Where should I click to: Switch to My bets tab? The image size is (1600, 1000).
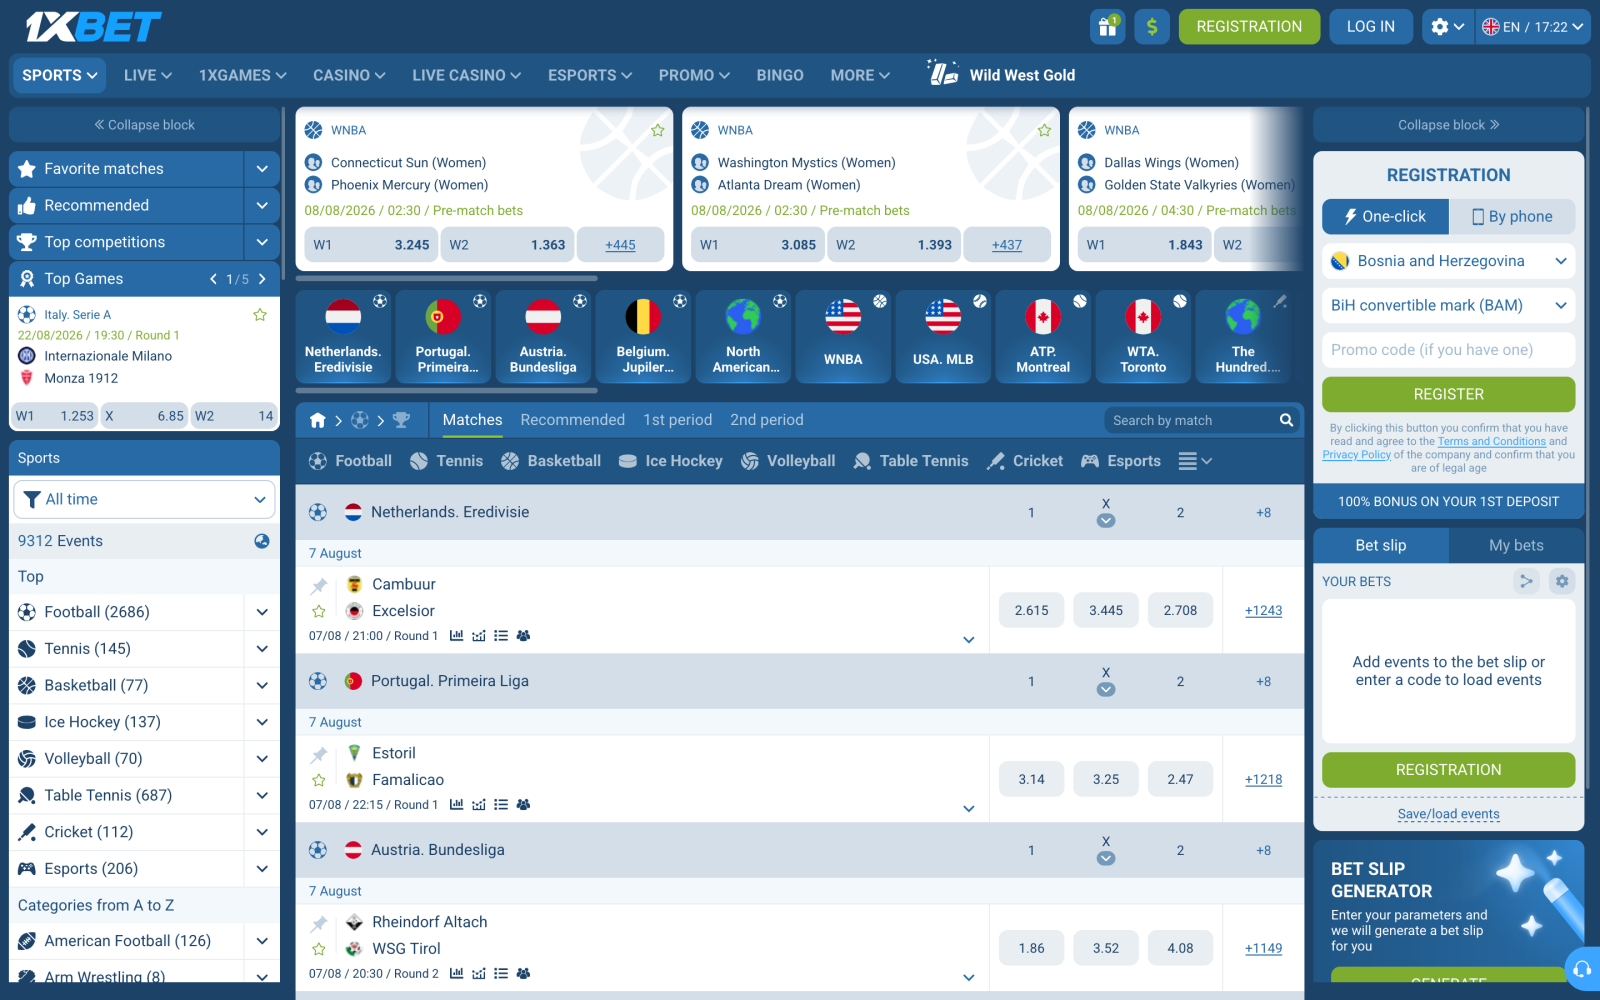click(x=1516, y=545)
